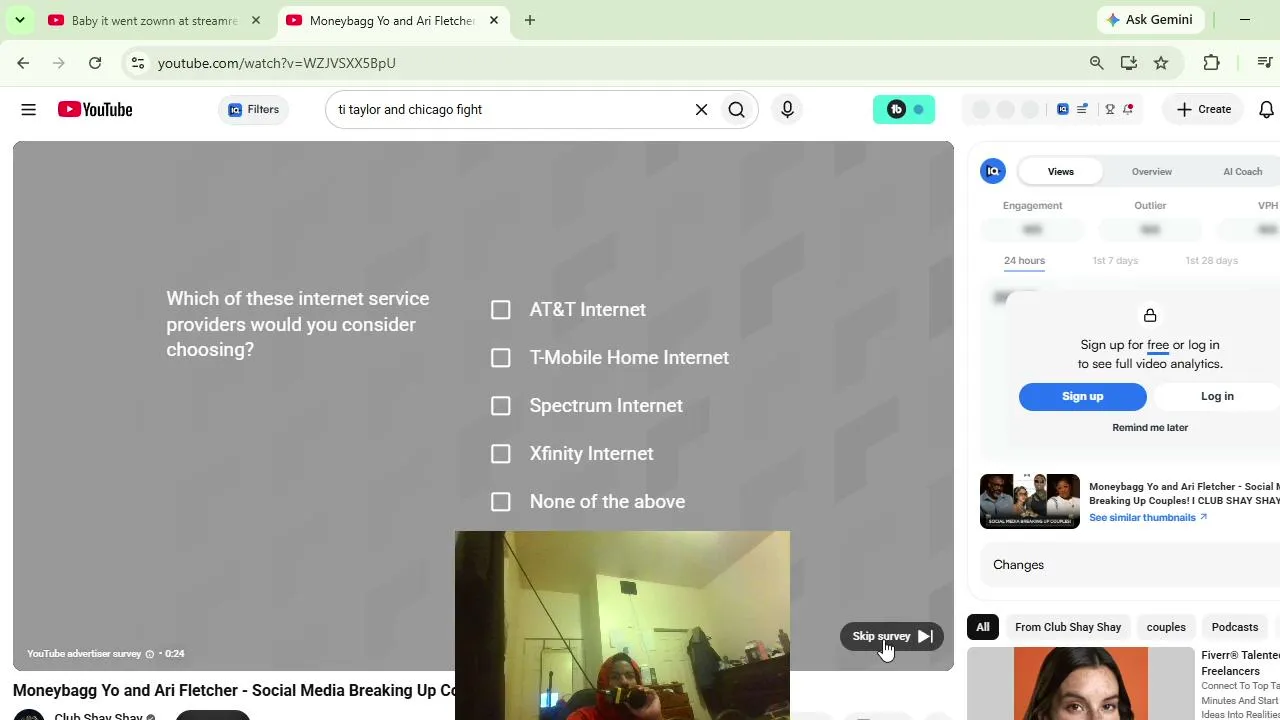1280x720 pixels.
Task: Click the vidIQ logo in the side panel
Action: pyautogui.click(x=993, y=171)
